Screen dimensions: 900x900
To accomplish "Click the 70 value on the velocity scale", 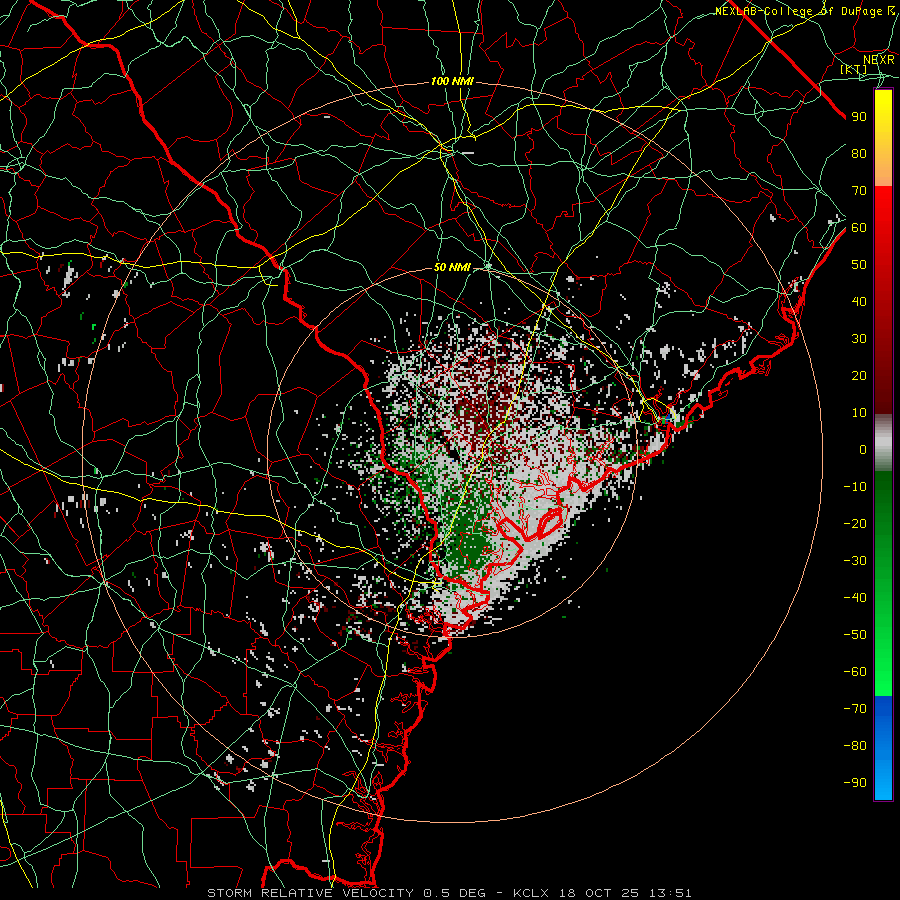I will tap(859, 191).
